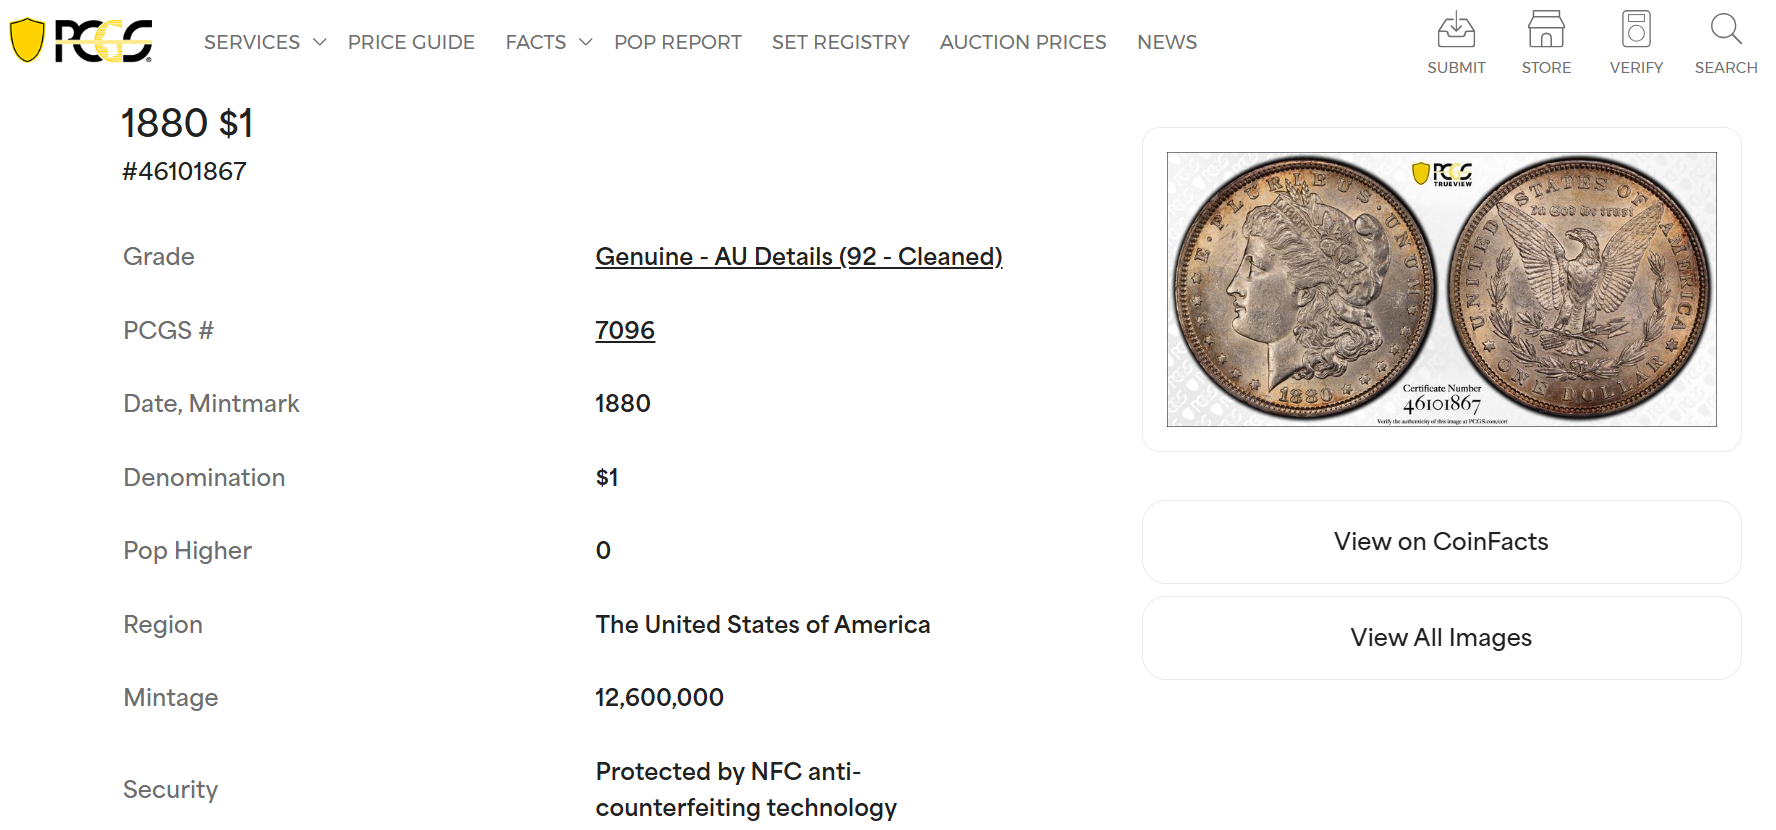Open the Services menu

252,42
